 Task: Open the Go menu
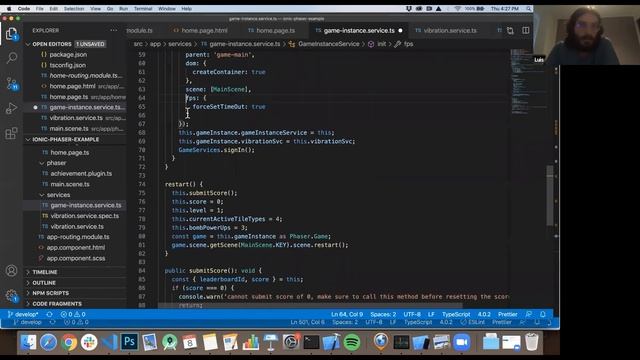(x=110, y=9)
